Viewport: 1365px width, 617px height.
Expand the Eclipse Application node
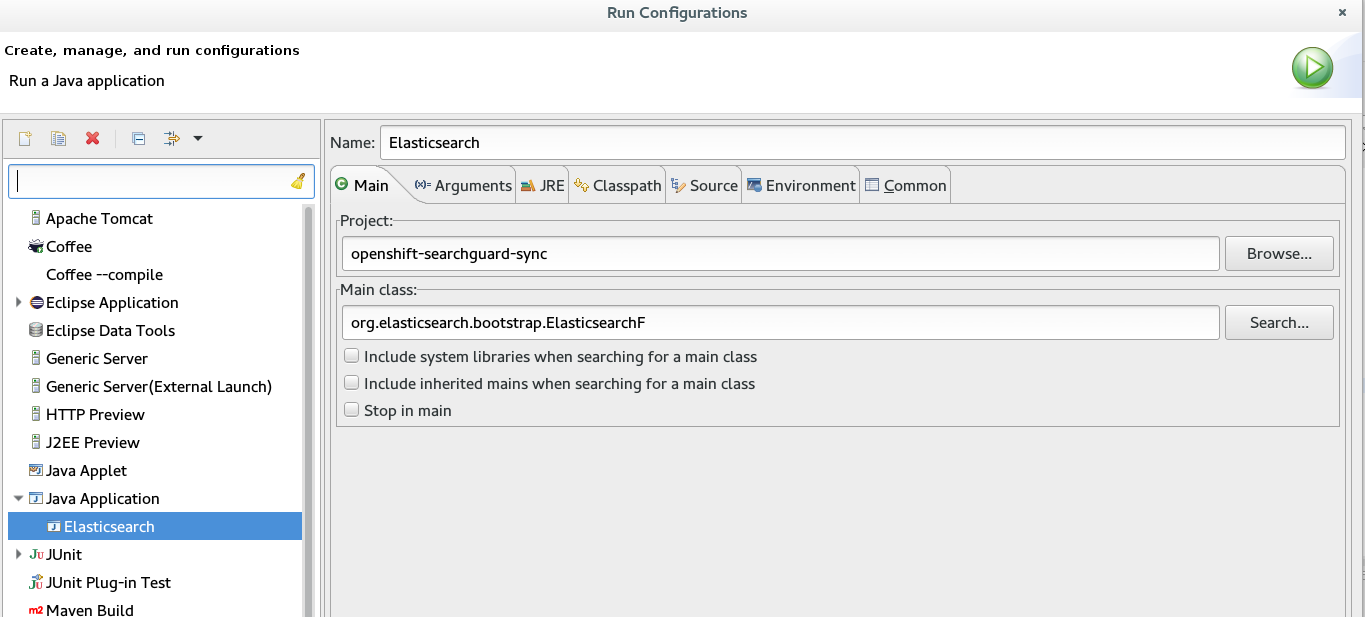tap(19, 302)
